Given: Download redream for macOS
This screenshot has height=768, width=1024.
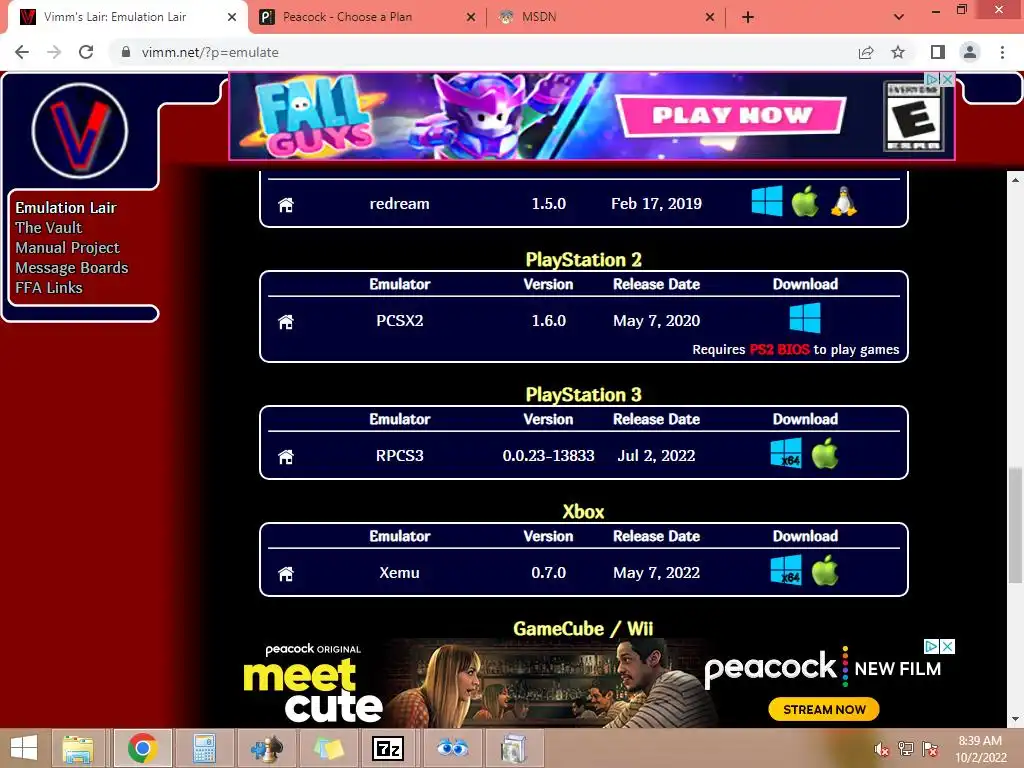Looking at the screenshot, I should pyautogui.click(x=805, y=200).
